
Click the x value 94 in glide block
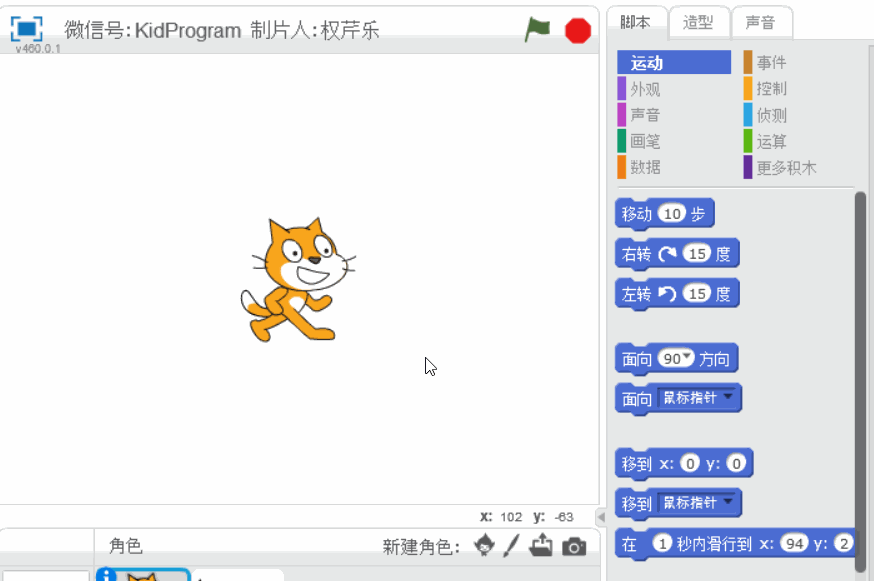click(x=795, y=544)
